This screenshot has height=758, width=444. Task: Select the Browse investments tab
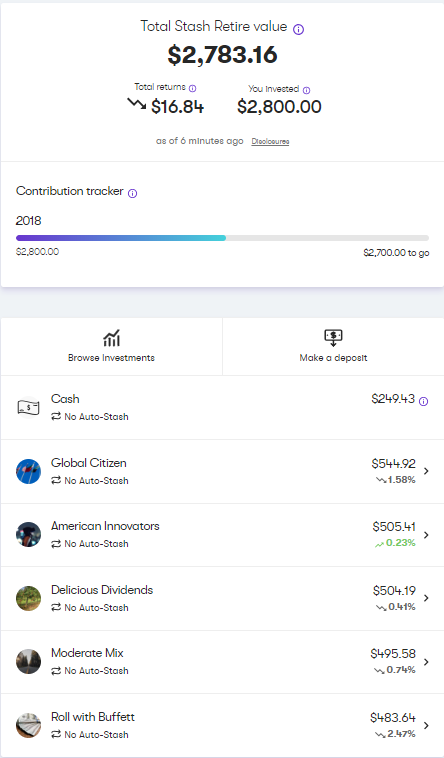[x=111, y=346]
